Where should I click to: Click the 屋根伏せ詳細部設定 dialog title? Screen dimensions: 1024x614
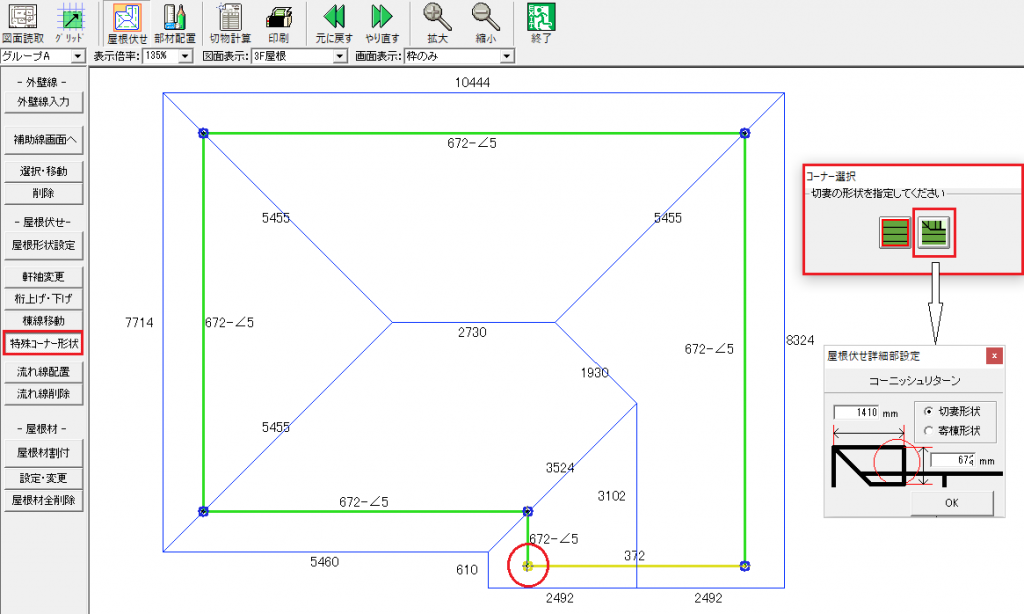(x=873, y=356)
